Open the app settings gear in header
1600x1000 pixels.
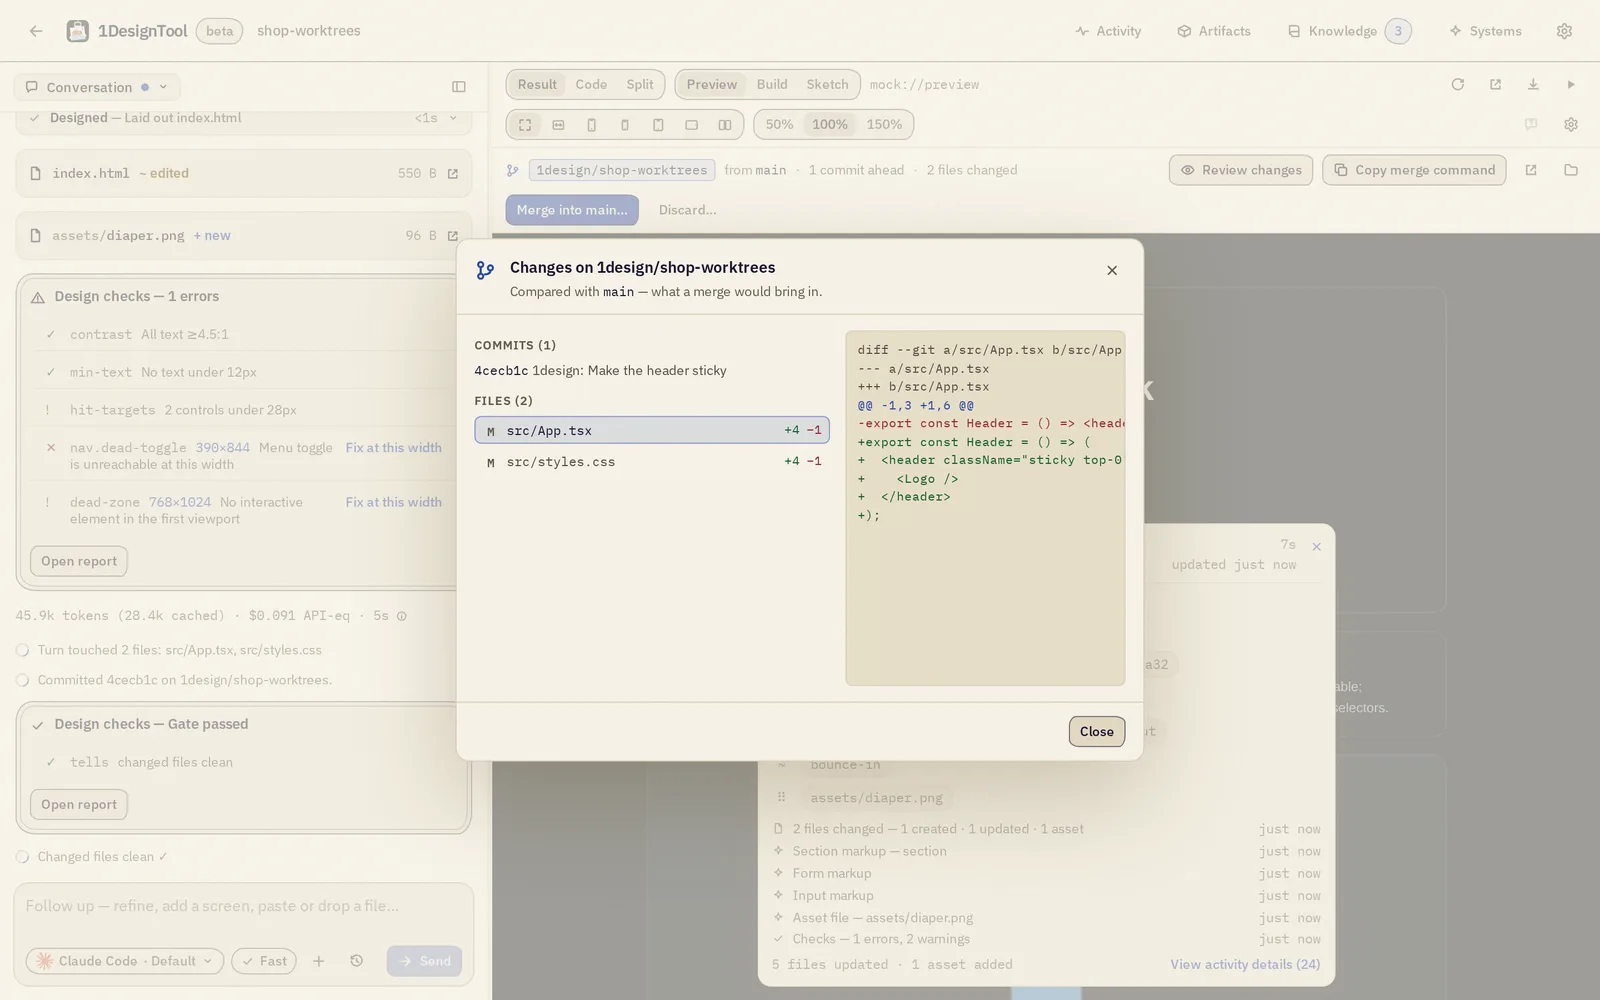pyautogui.click(x=1564, y=31)
